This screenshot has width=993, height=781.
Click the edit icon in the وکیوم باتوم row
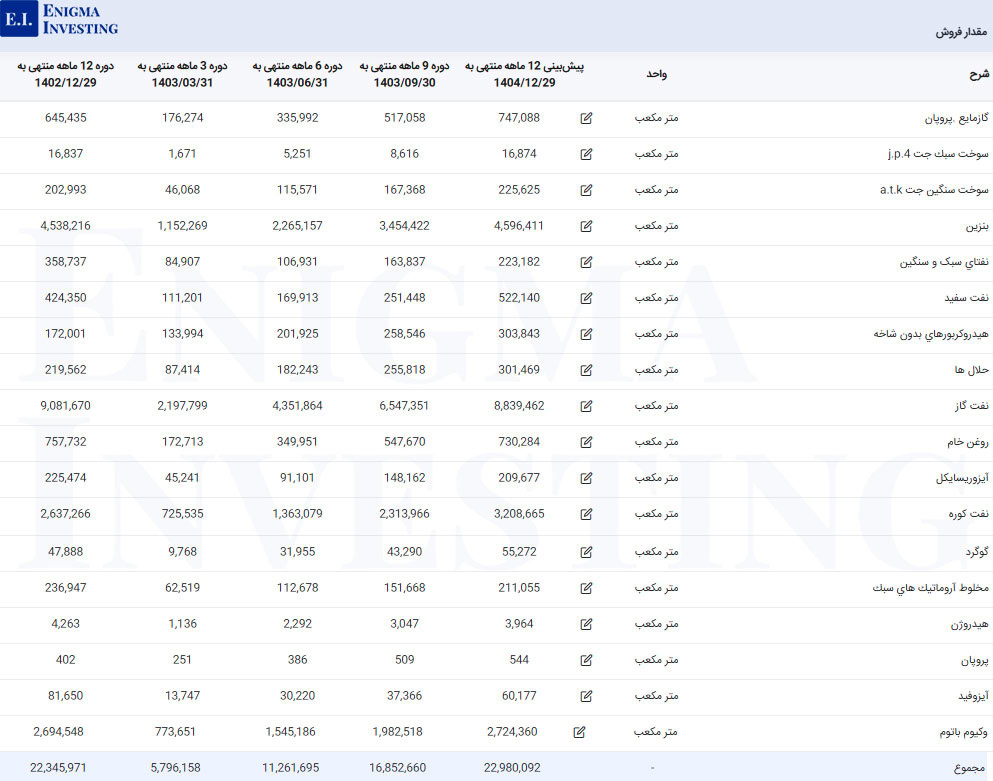579,733
